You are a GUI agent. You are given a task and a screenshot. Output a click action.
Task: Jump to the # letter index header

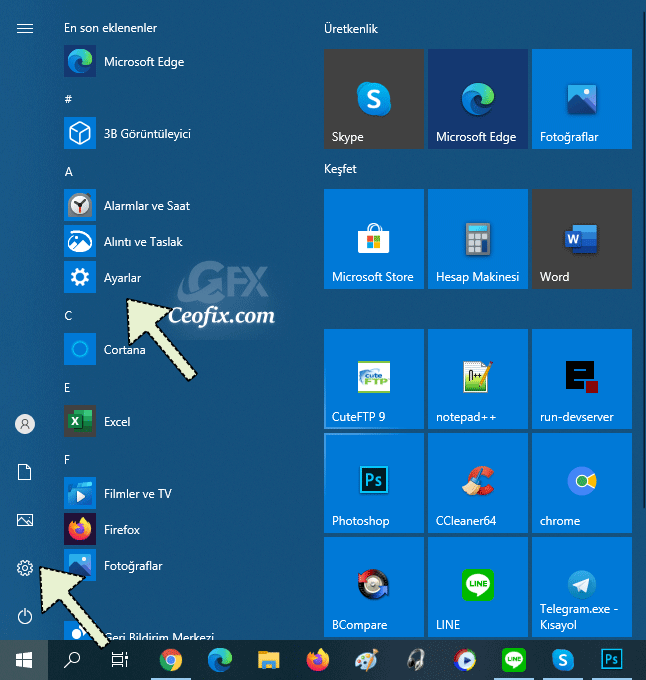(68, 99)
